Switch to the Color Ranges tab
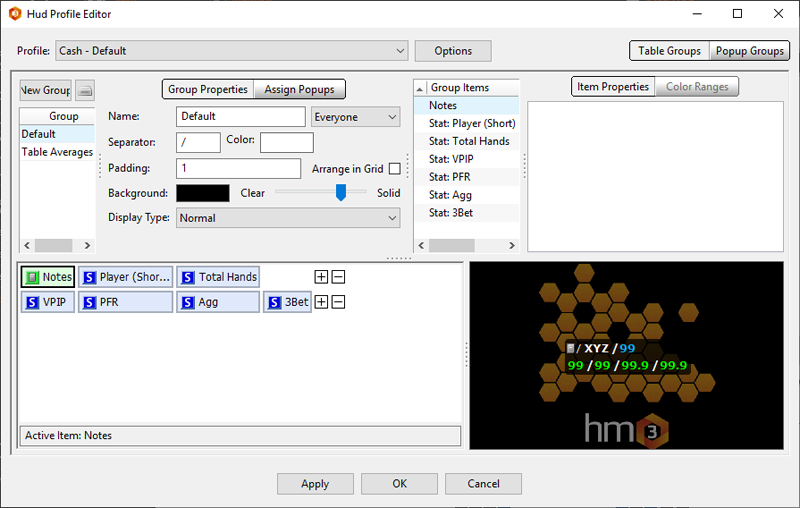 697,87
